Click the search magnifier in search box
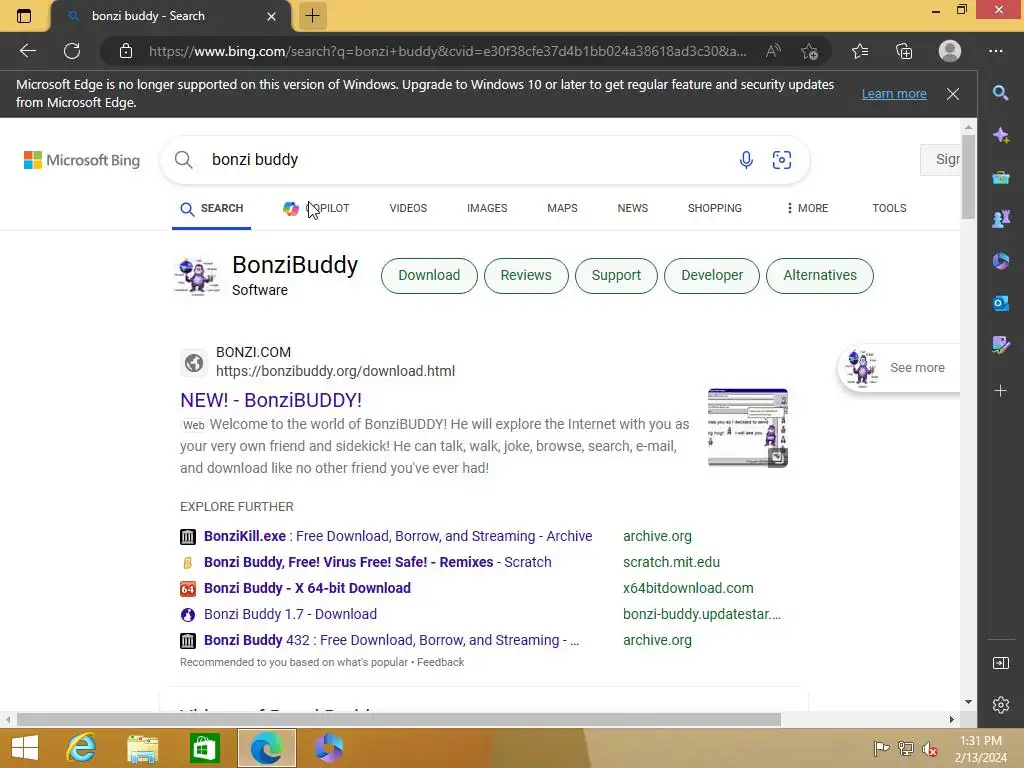The width and height of the screenshot is (1024, 768). coord(184,160)
